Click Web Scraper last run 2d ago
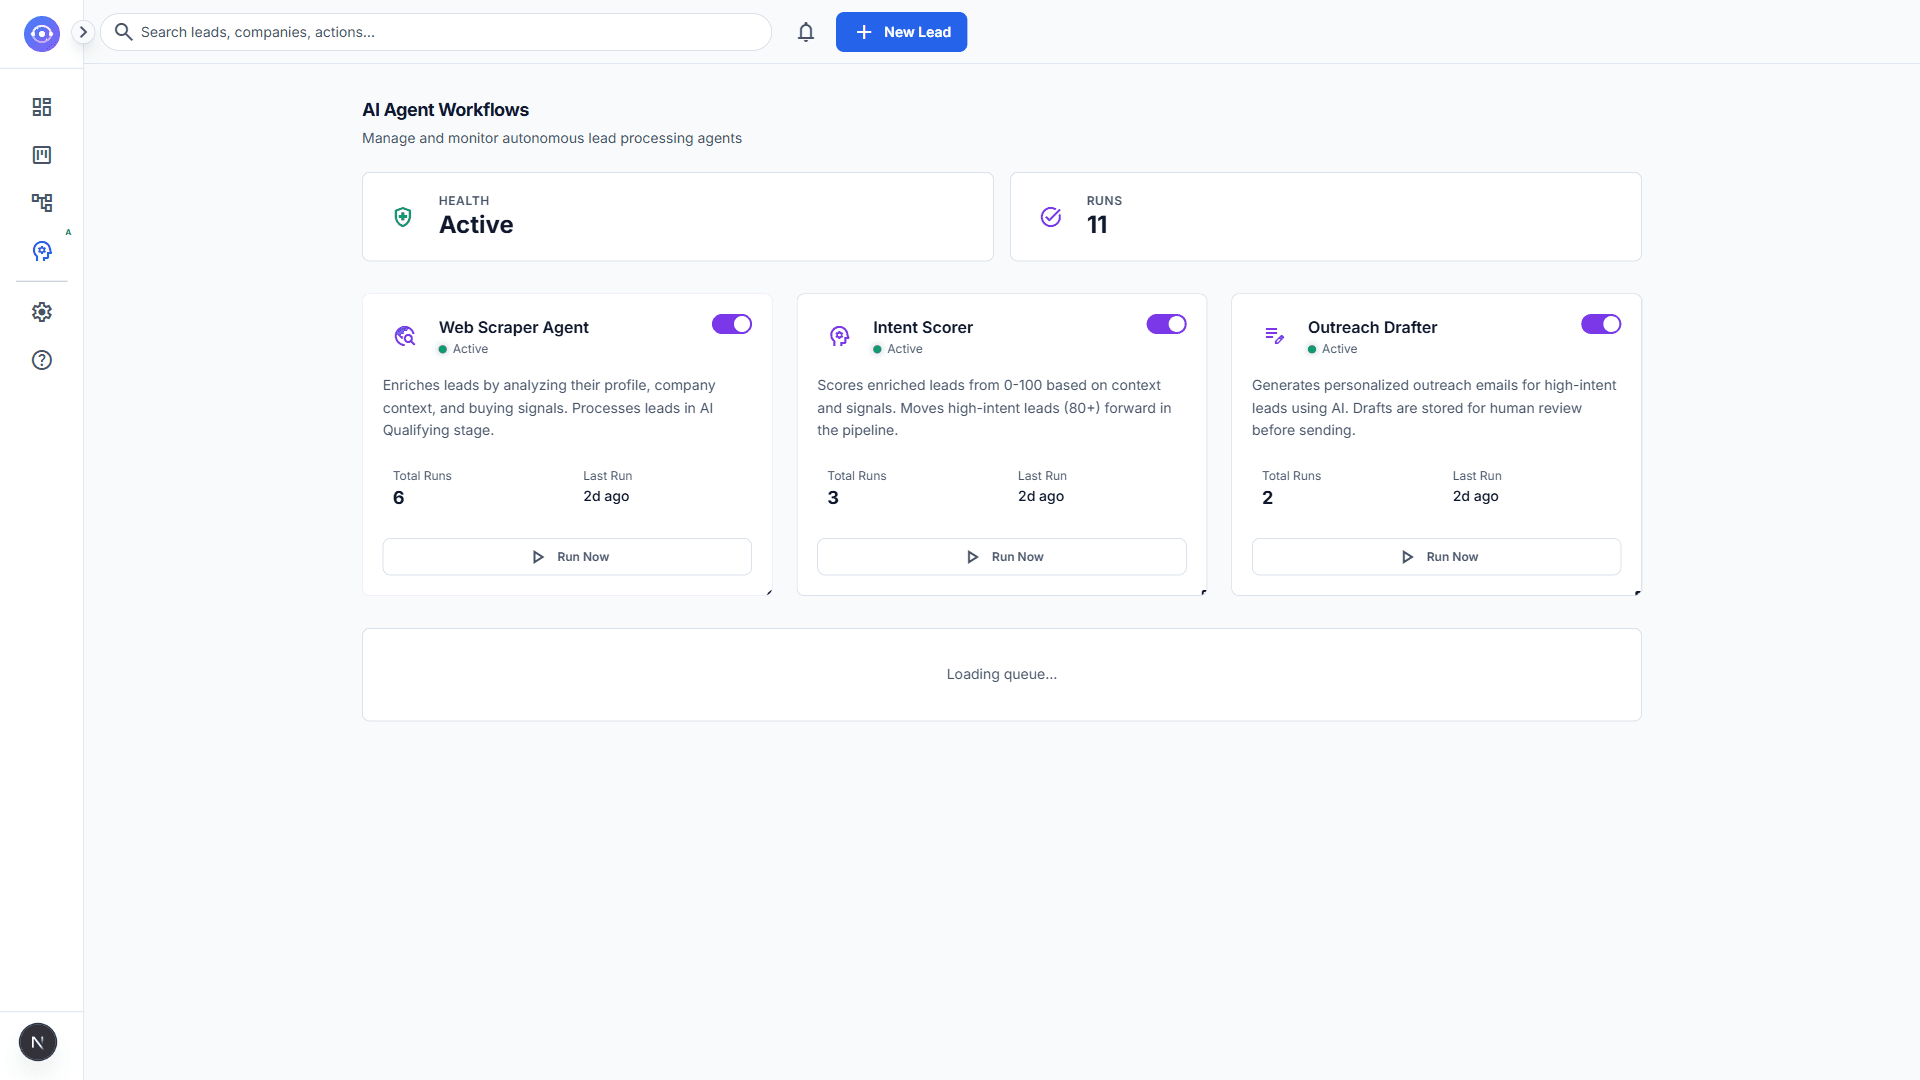The image size is (1920, 1080). [x=606, y=496]
